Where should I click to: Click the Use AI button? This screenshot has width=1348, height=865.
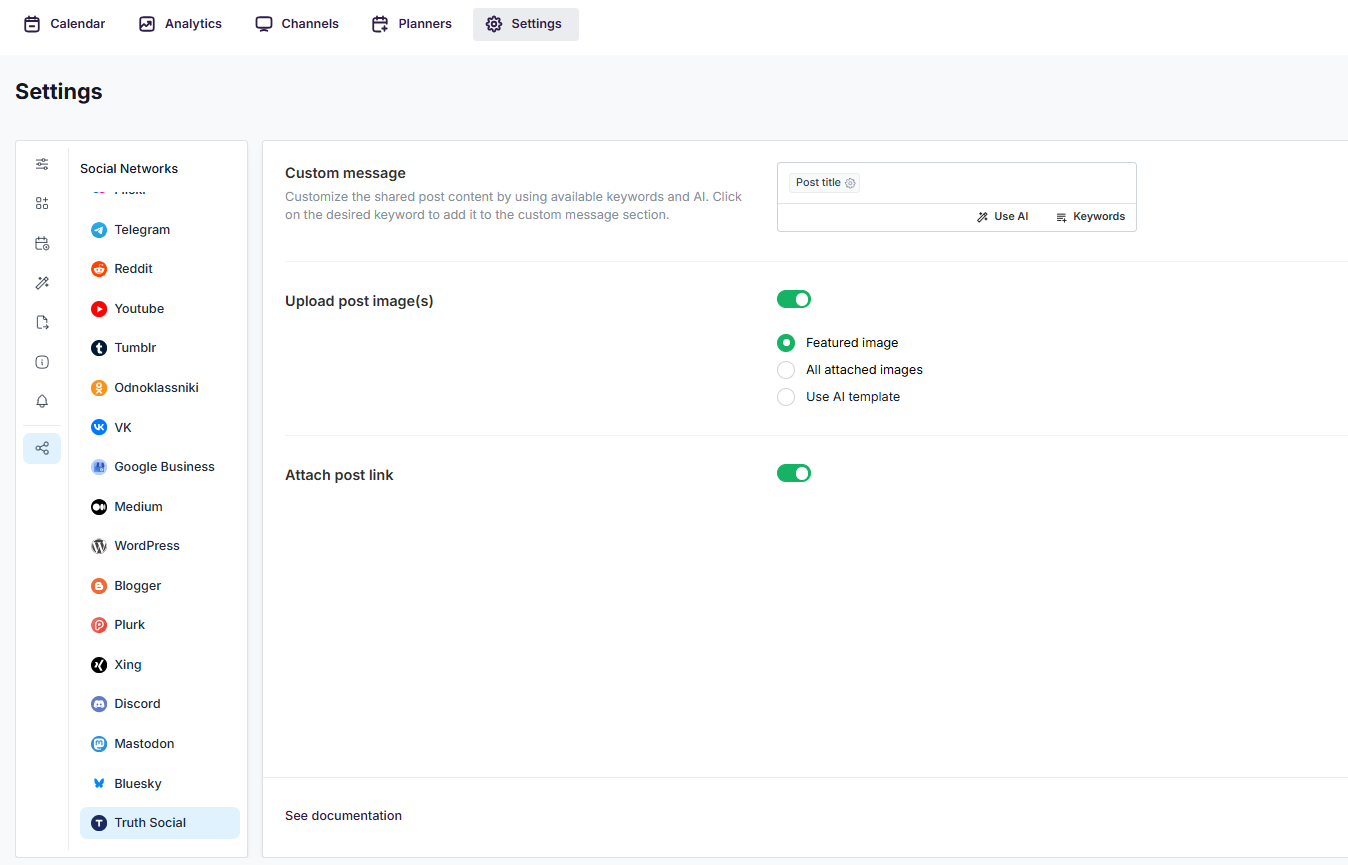click(1003, 217)
